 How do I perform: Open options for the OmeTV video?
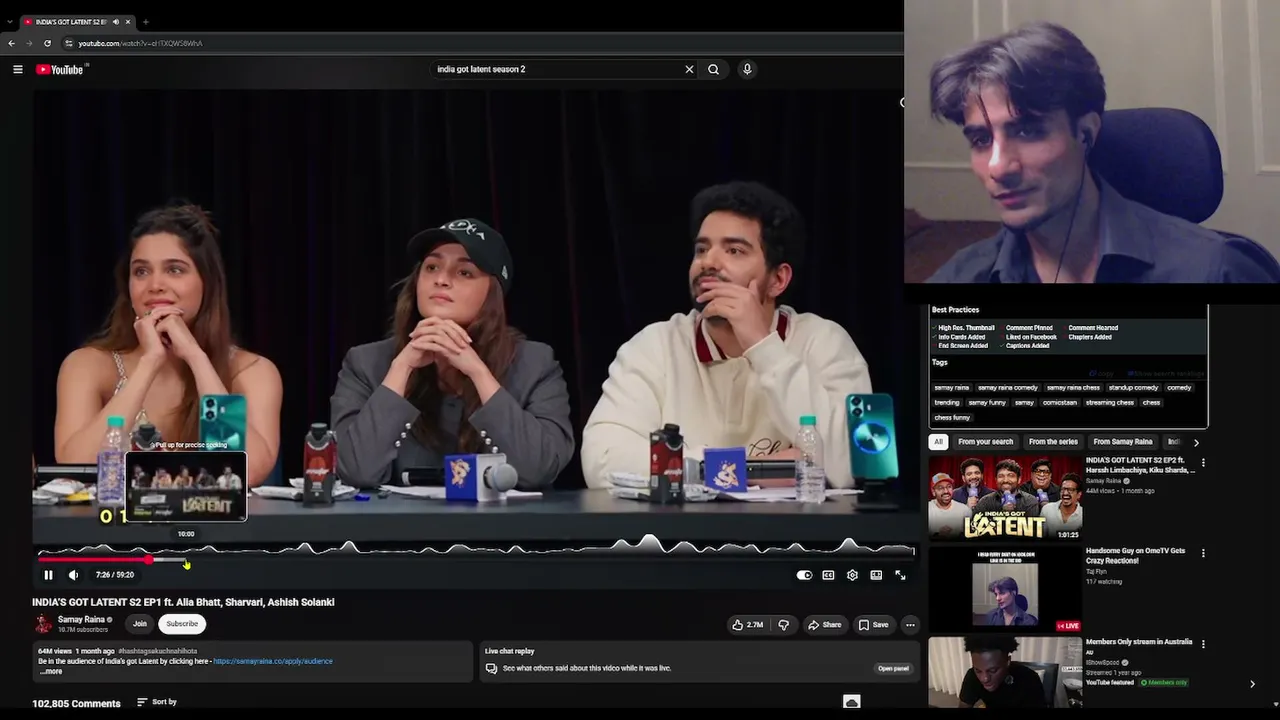(1203, 553)
